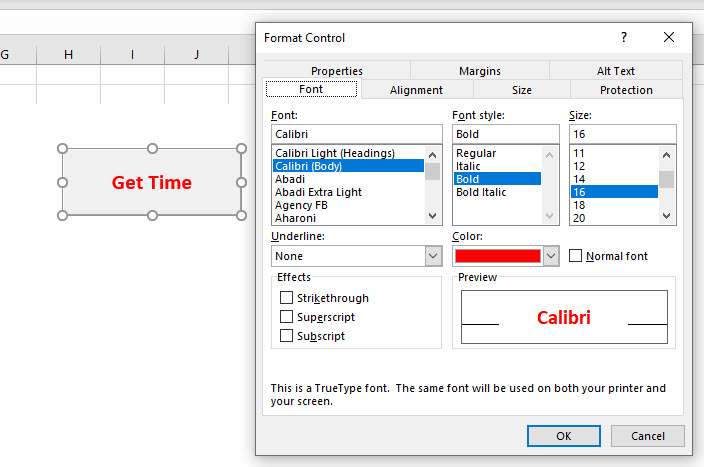Open the Protection tab
Screen dimensions: 704x467
[626, 90]
